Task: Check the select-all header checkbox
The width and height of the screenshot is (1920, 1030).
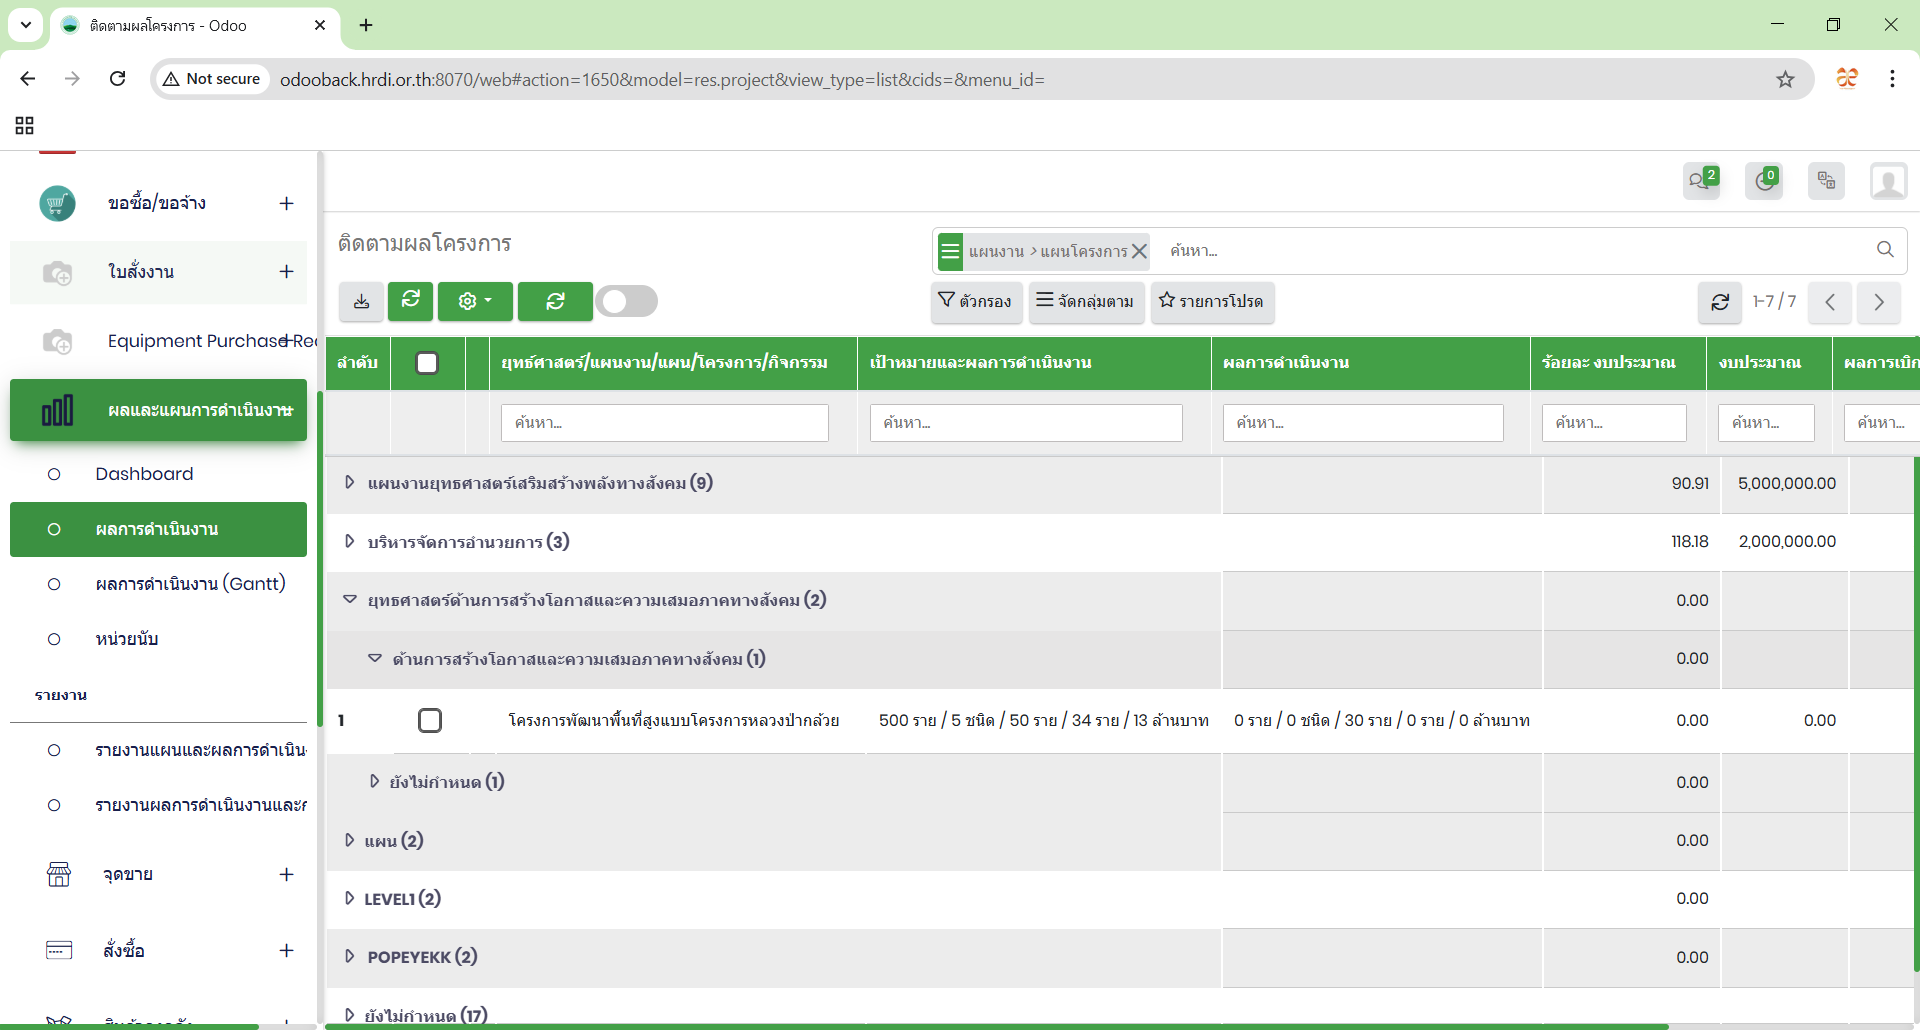Action: click(427, 363)
